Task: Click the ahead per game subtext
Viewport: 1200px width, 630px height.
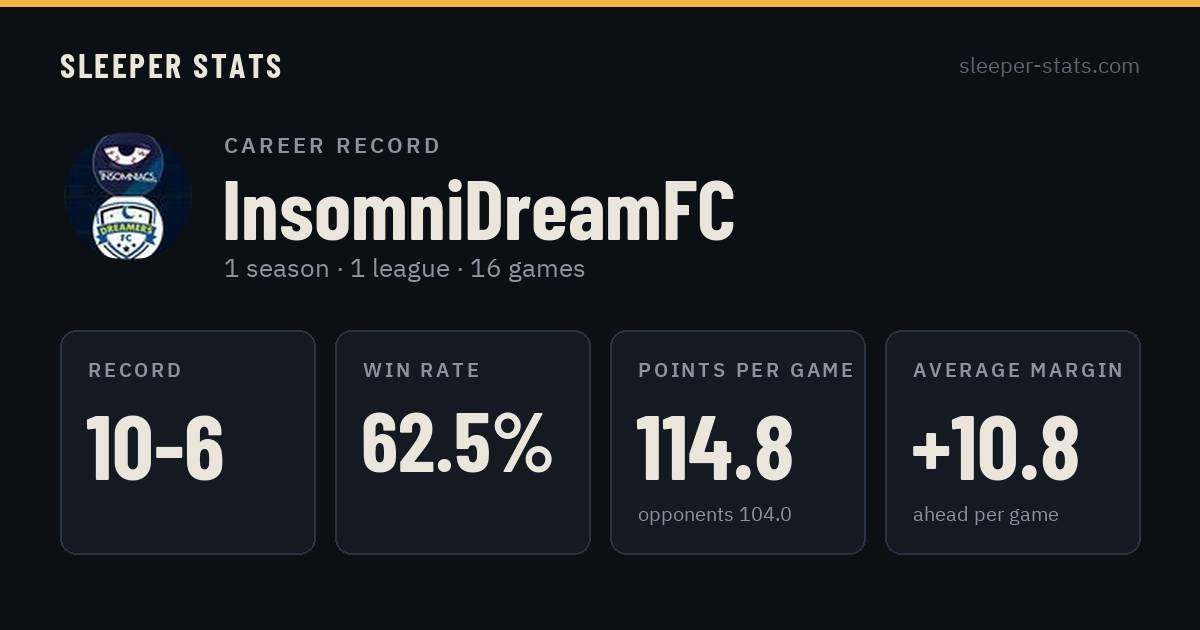Action: pyautogui.click(x=986, y=515)
